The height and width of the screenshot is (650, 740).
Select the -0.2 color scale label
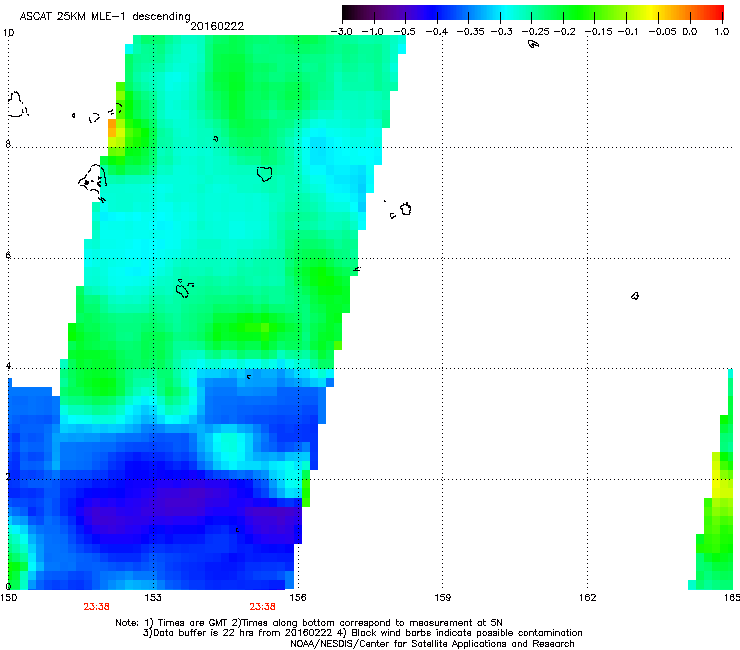(565, 32)
